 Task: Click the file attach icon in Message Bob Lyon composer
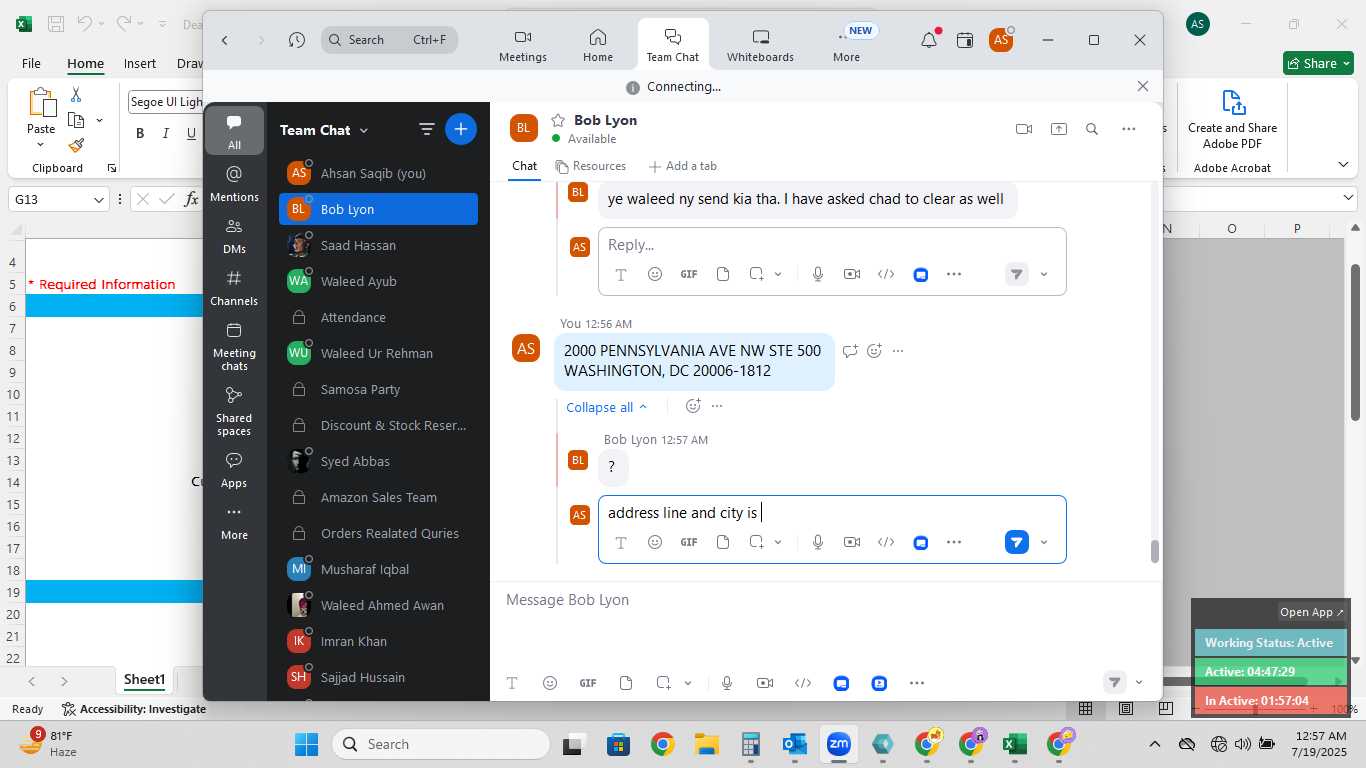(626, 683)
